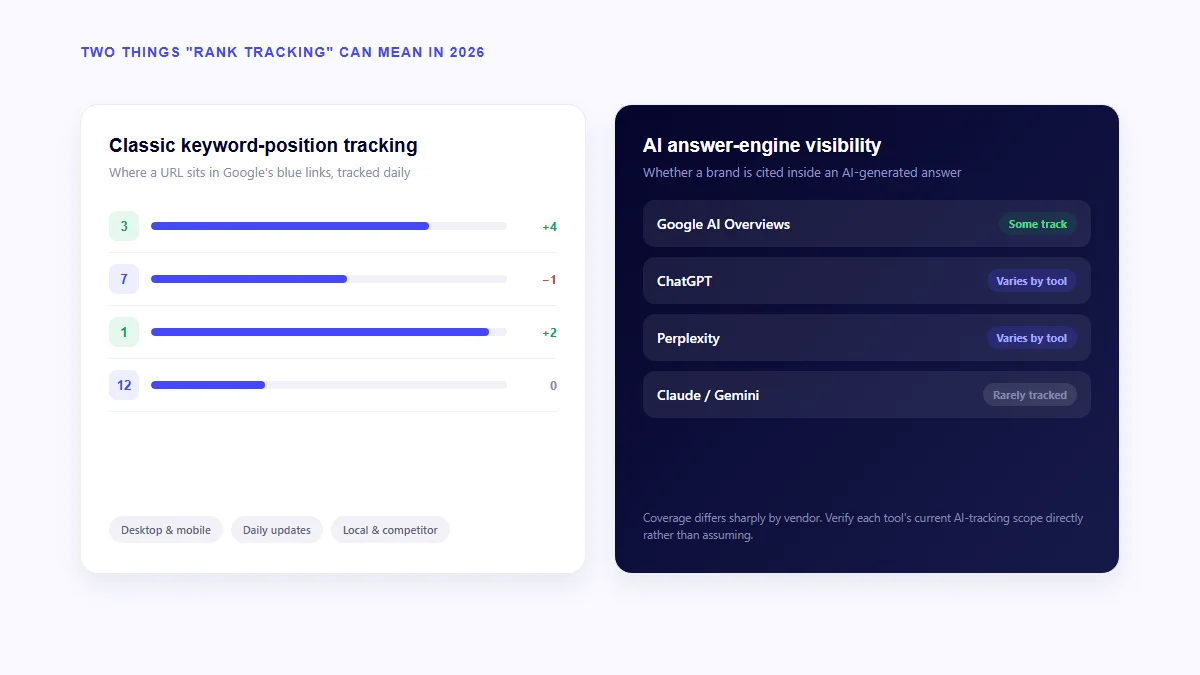Click the "Two things rank tracking" heading
This screenshot has height=675, width=1200.
(283, 52)
